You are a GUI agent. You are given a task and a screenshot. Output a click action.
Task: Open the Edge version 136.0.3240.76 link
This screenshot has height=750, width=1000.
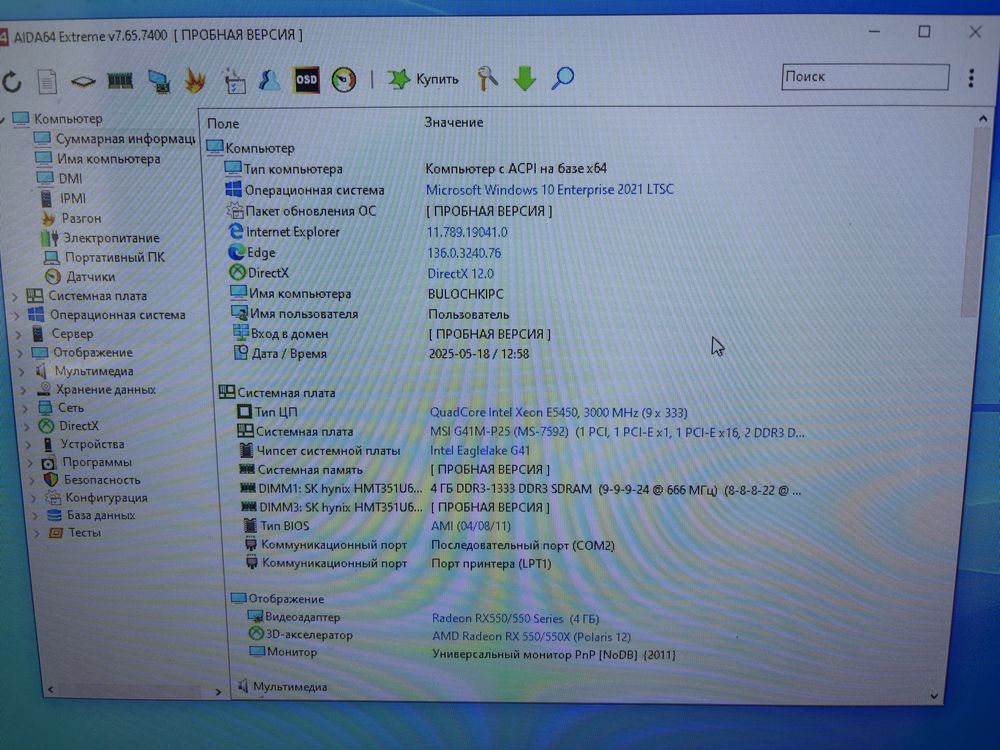click(464, 253)
